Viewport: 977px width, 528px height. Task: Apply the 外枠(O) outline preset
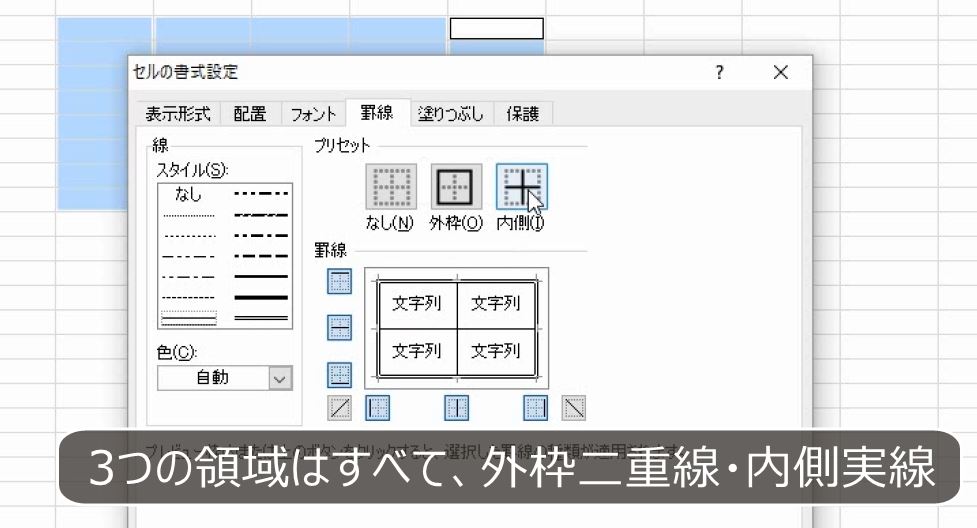coord(456,186)
